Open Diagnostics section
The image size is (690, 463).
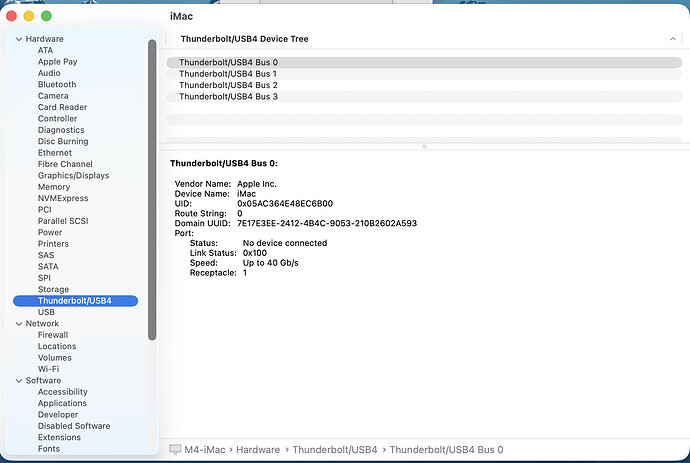pyautogui.click(x=61, y=130)
